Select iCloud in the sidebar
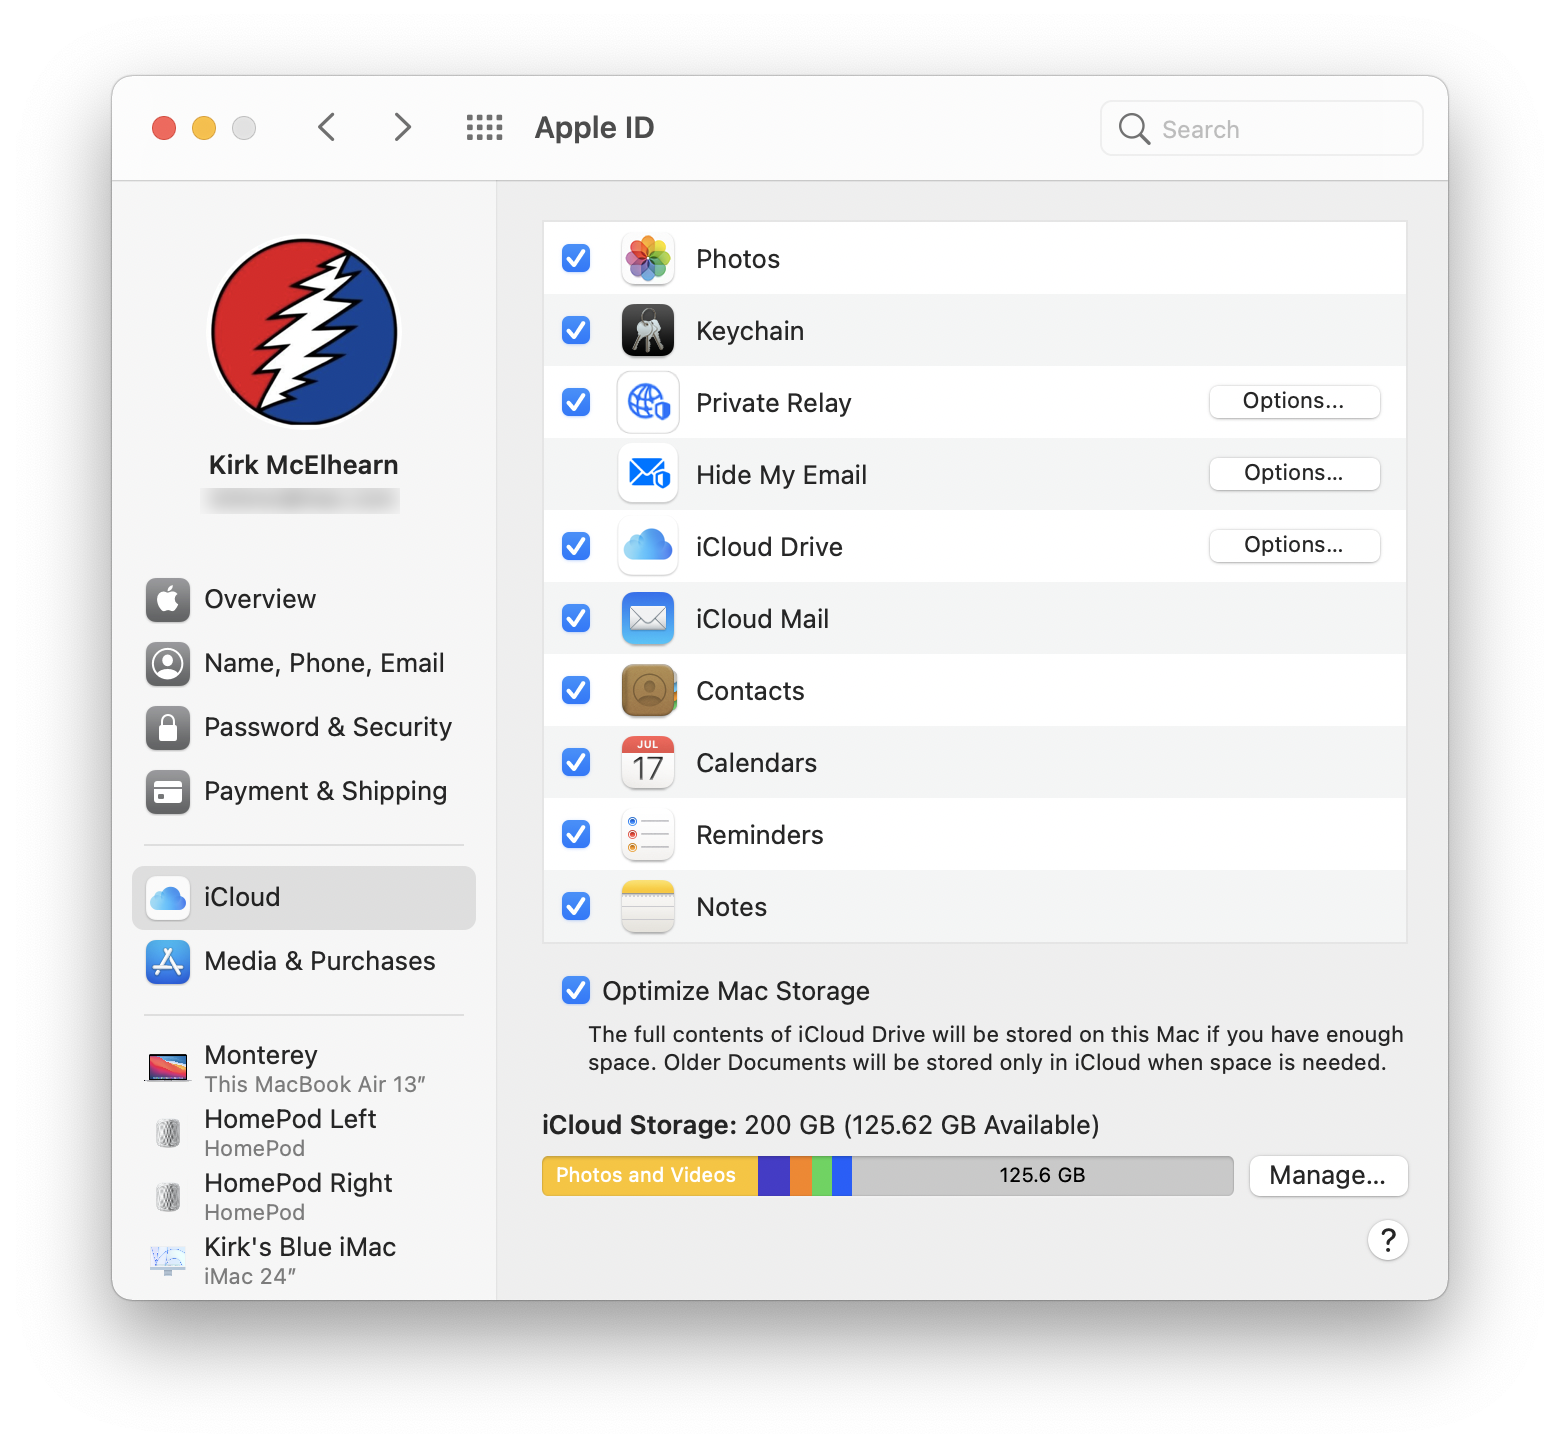 pos(304,898)
